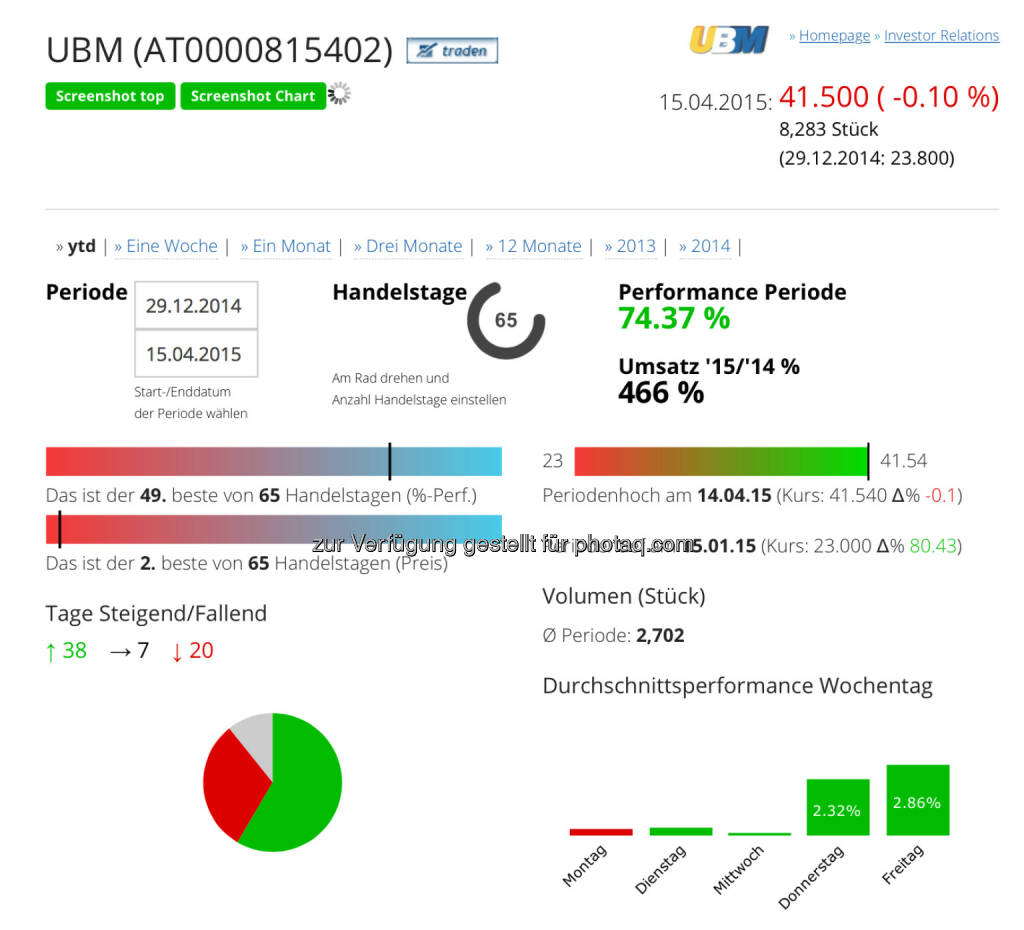Click the (29.12.2014: 23.800) reference text

(x=867, y=158)
